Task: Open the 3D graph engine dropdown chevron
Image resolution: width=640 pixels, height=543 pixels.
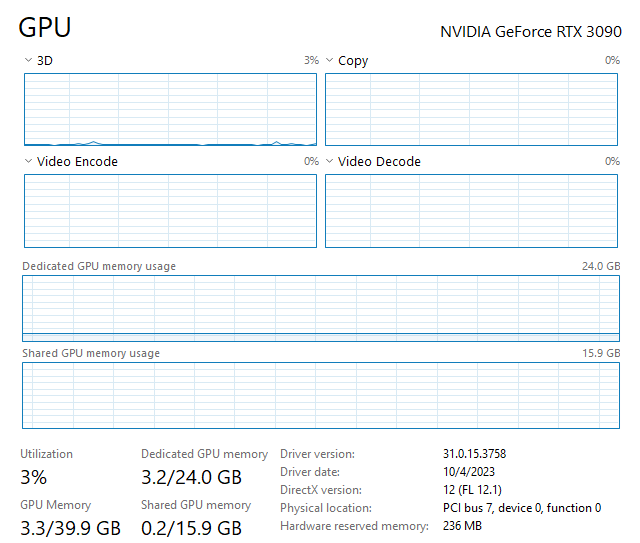Action: pyautogui.click(x=28, y=61)
